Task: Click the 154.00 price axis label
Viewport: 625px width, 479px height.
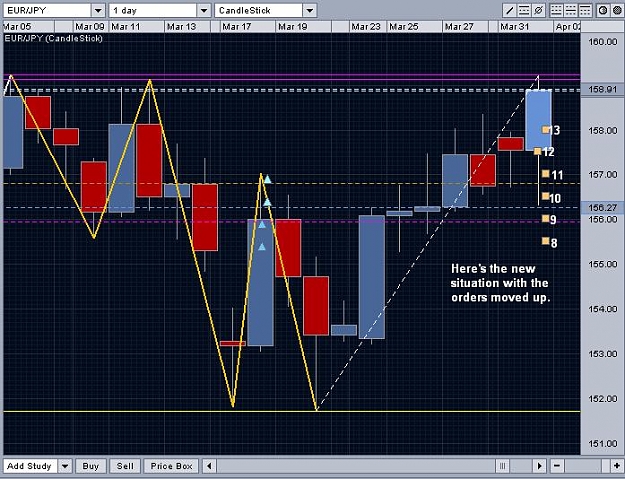Action: [603, 309]
